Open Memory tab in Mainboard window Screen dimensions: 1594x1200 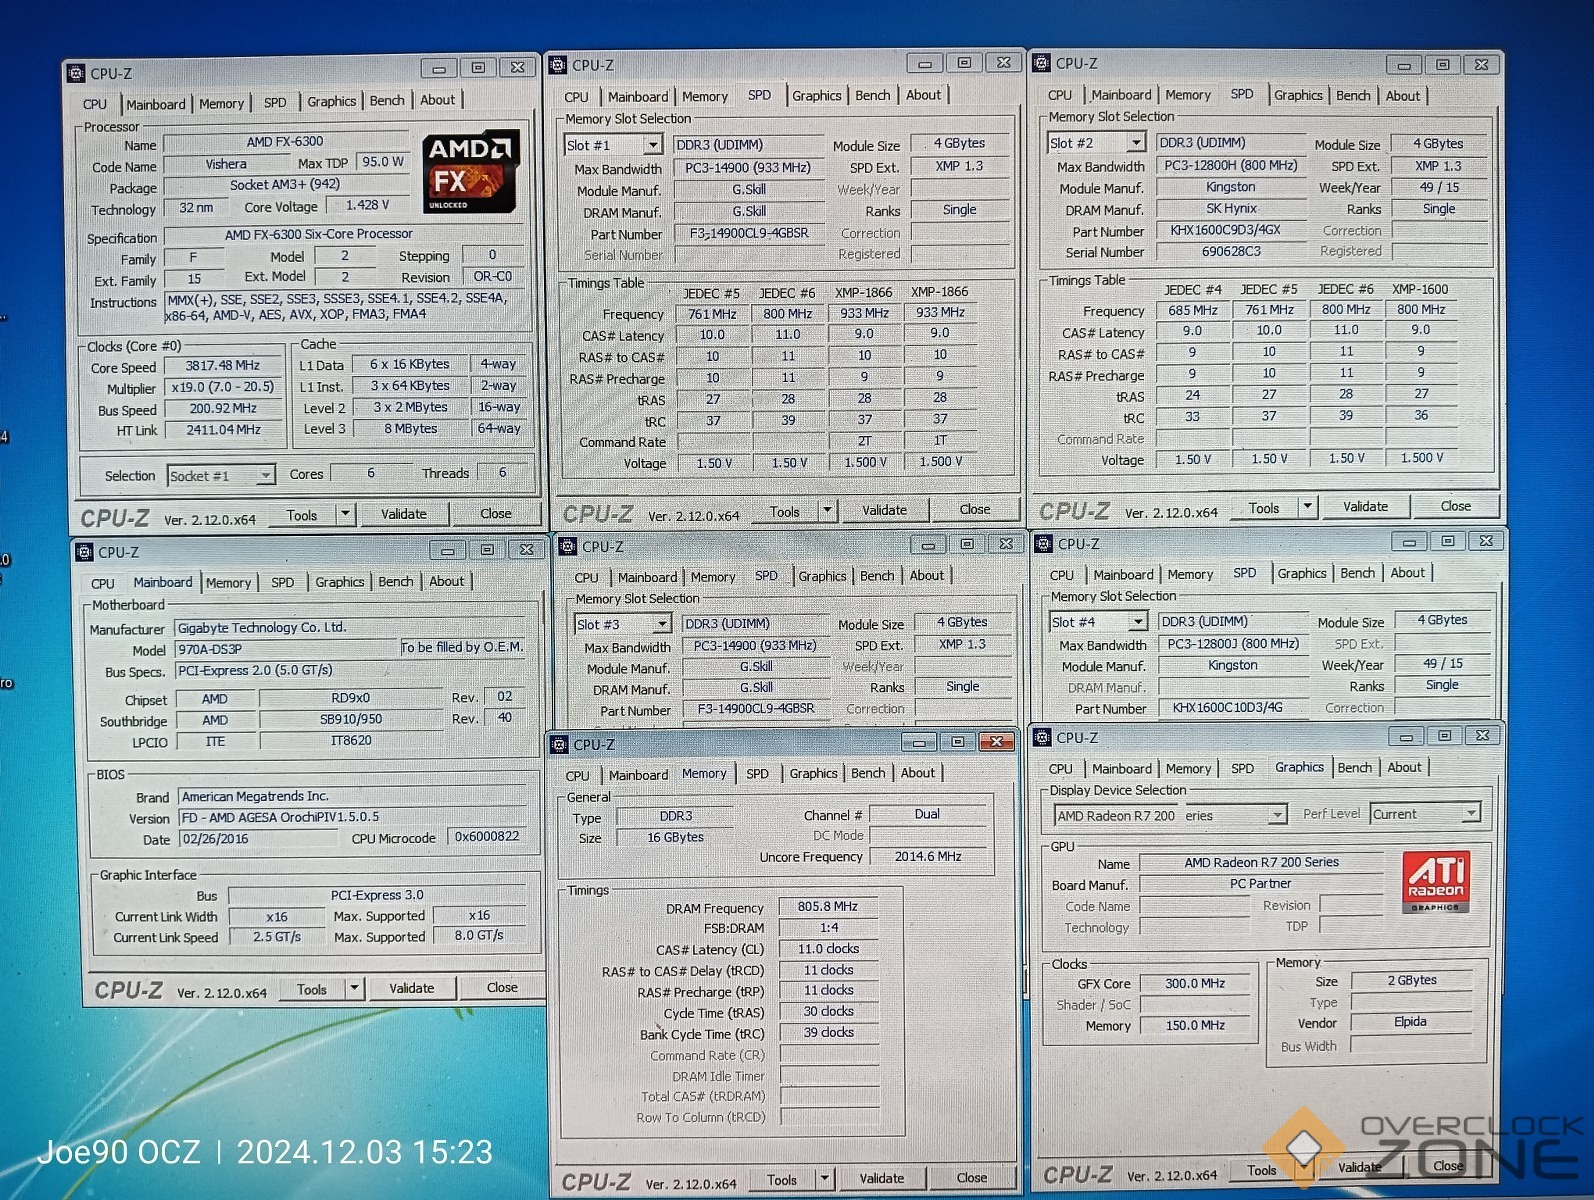tap(229, 583)
